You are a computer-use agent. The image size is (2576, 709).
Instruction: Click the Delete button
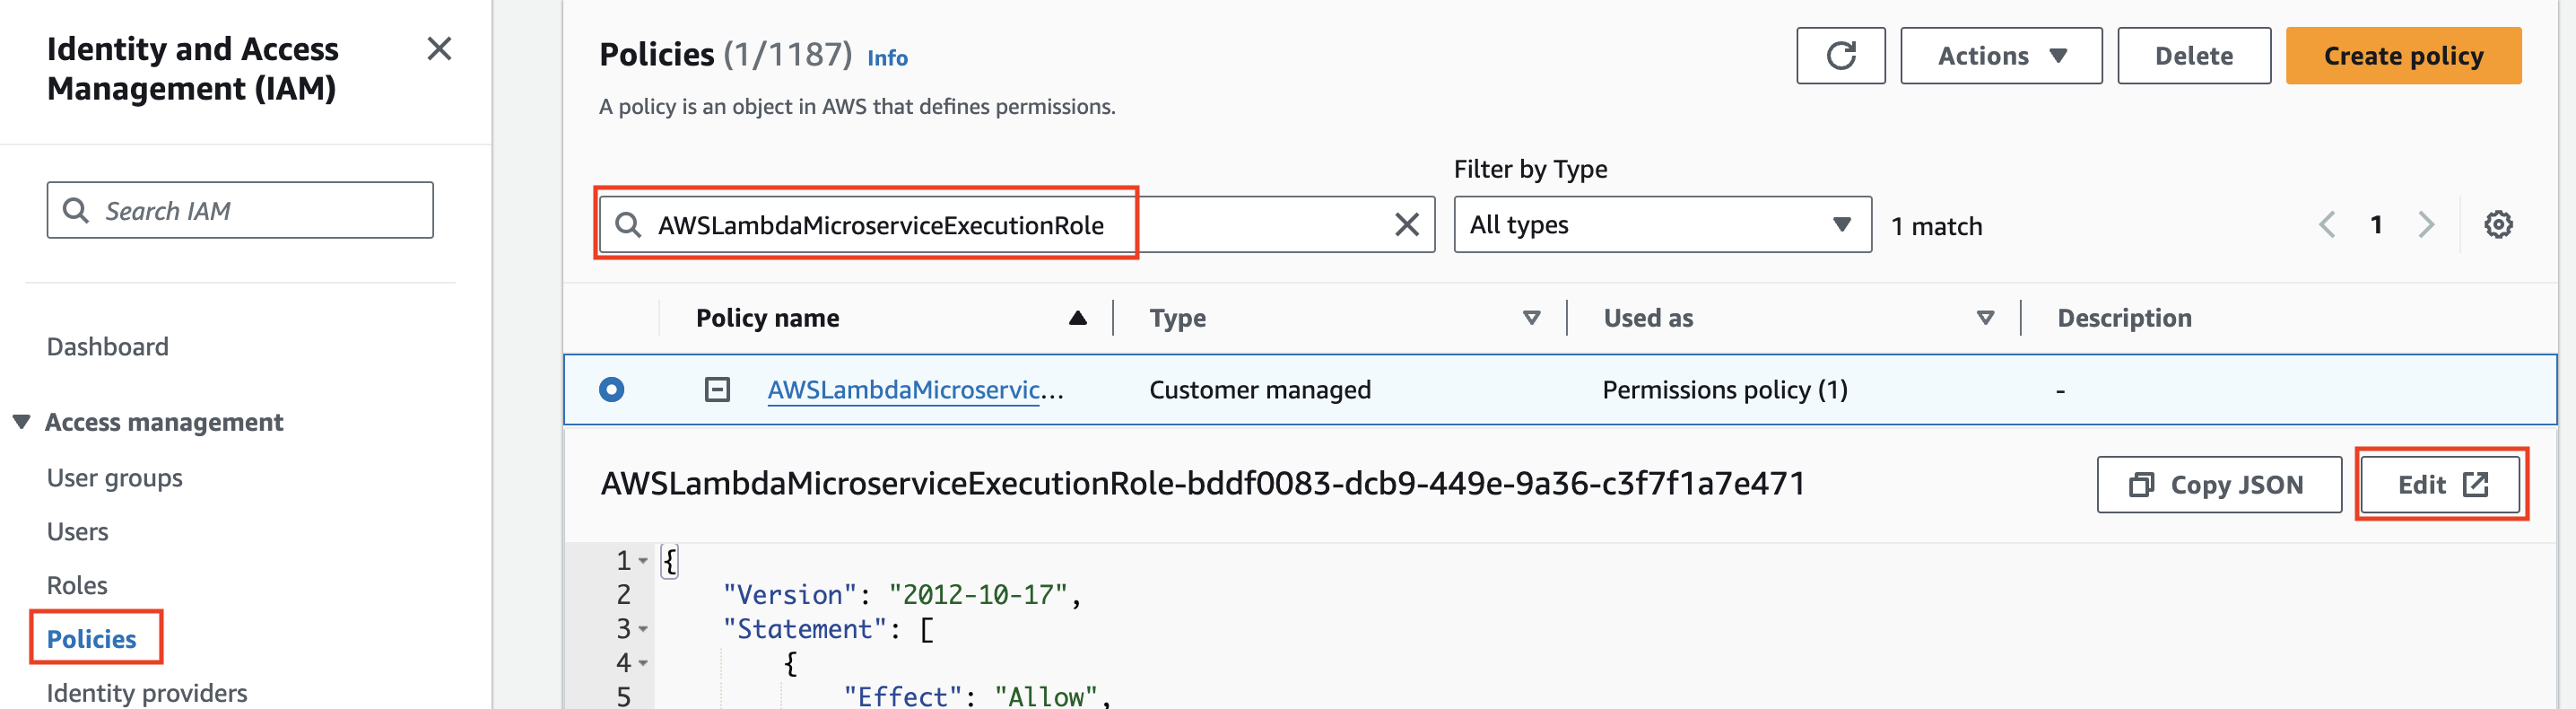(x=2194, y=56)
